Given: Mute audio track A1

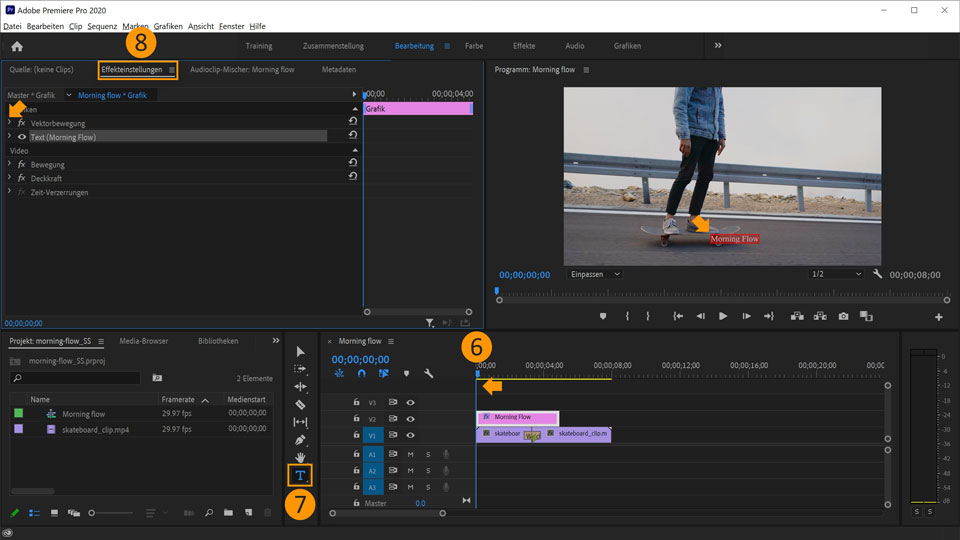Looking at the screenshot, I should pos(410,454).
